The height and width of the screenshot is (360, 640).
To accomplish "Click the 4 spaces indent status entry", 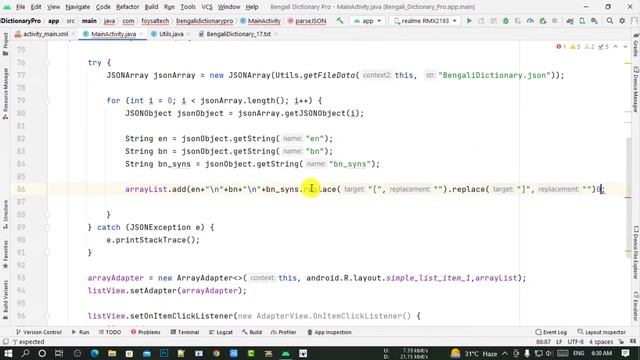I will 601,342.
